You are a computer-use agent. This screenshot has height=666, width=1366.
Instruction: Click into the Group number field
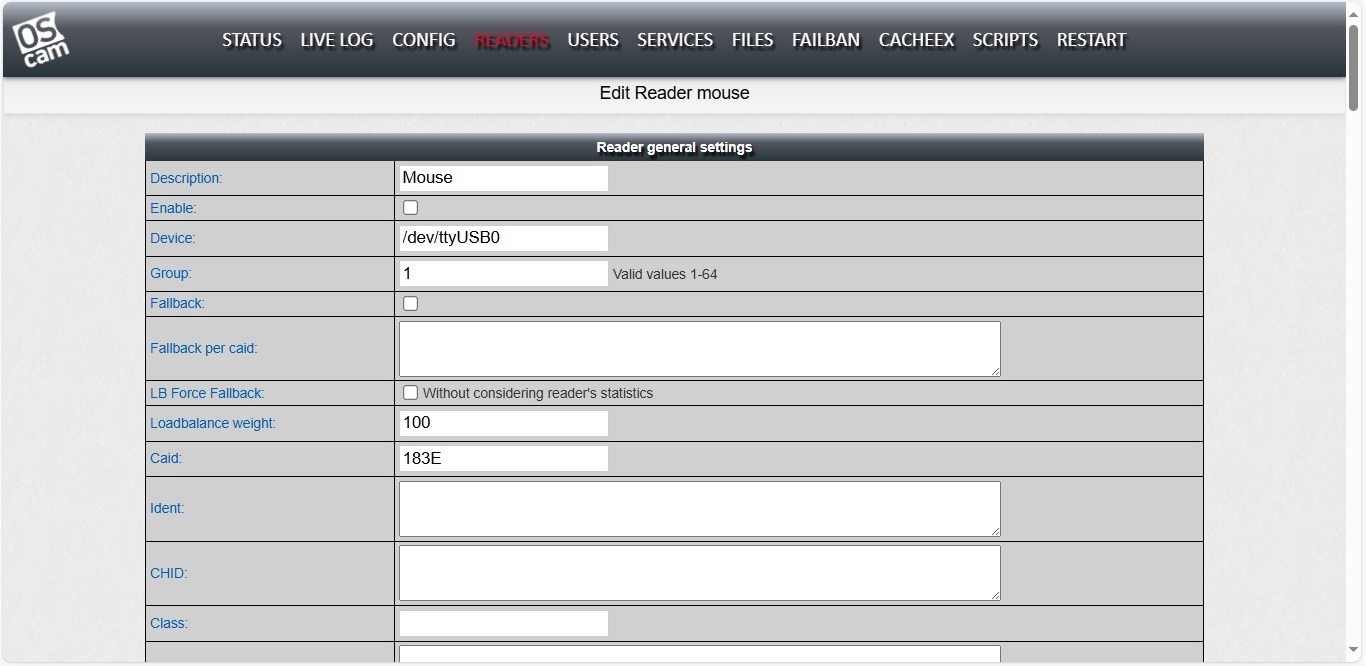pyautogui.click(x=503, y=273)
